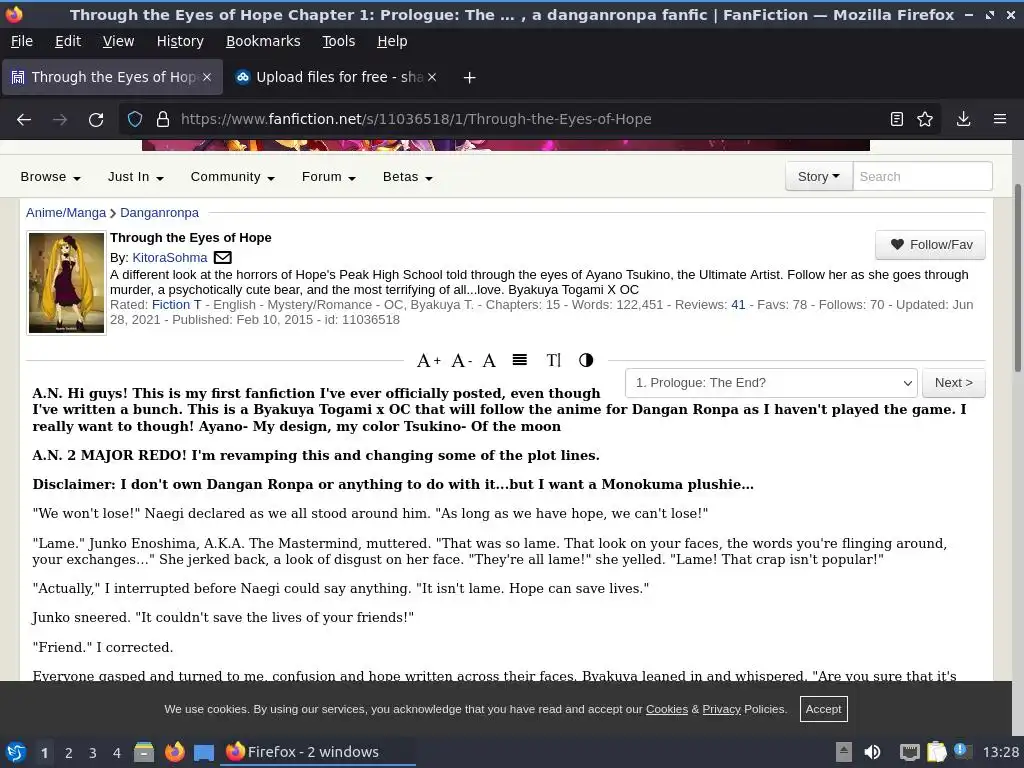Viewport: 1024px width, 768px height.
Task: Open the Privacy policy link
Action: click(722, 709)
